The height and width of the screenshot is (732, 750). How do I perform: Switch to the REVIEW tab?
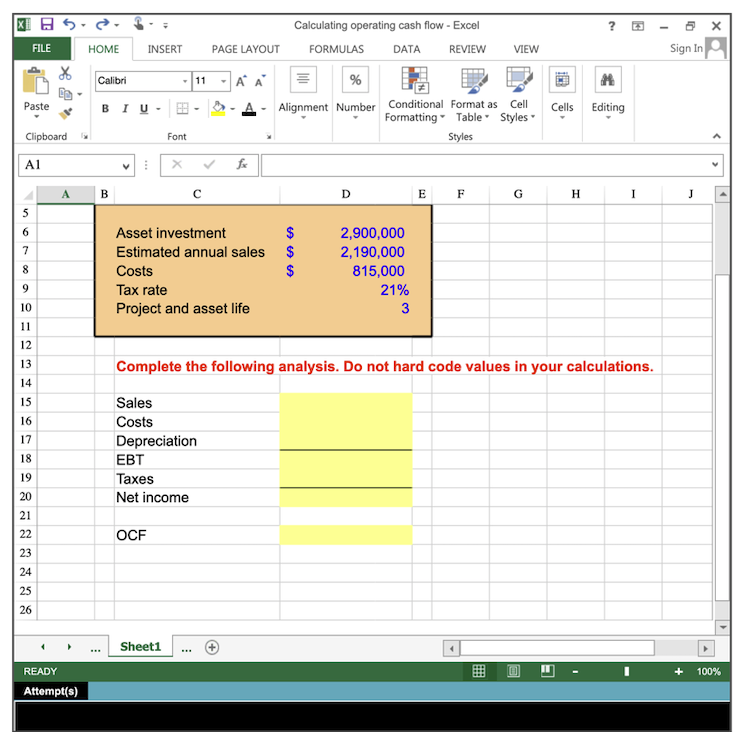point(467,49)
